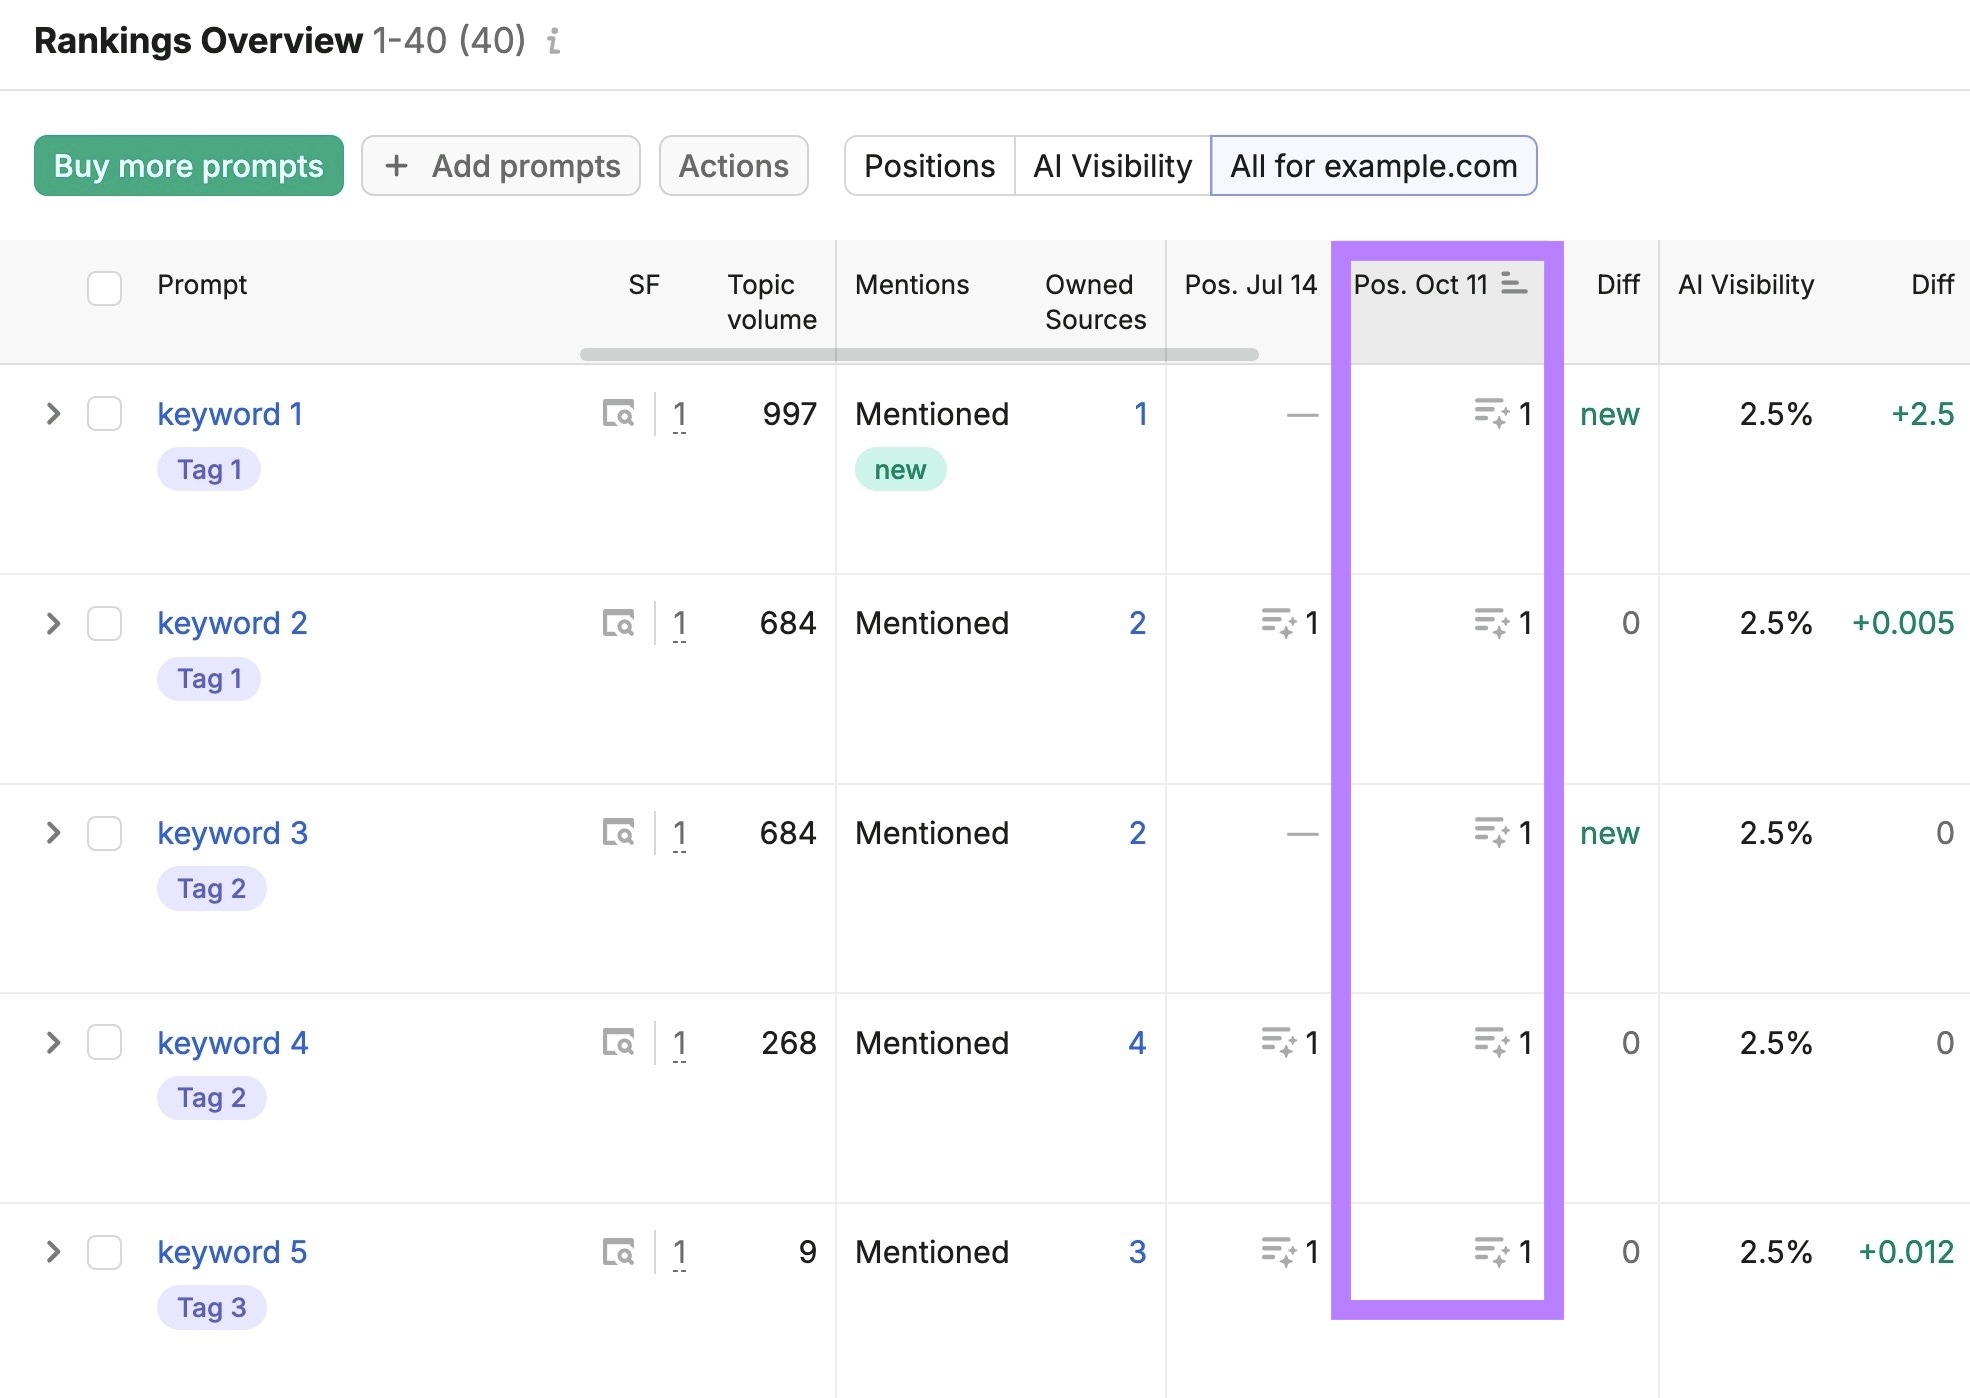Click Tag 1 chip under keyword 2
The width and height of the screenshot is (1970, 1398).
(x=209, y=679)
